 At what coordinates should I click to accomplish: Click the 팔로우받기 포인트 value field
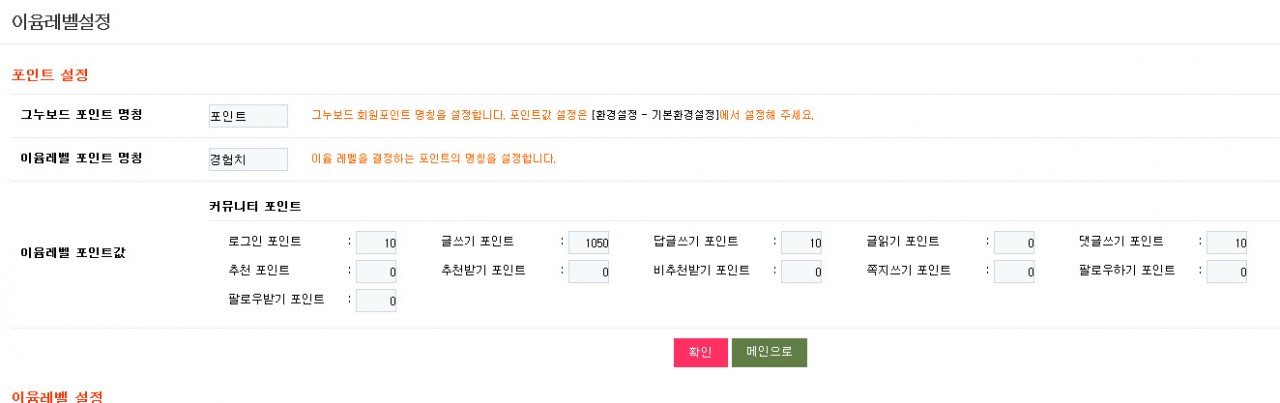click(x=376, y=300)
